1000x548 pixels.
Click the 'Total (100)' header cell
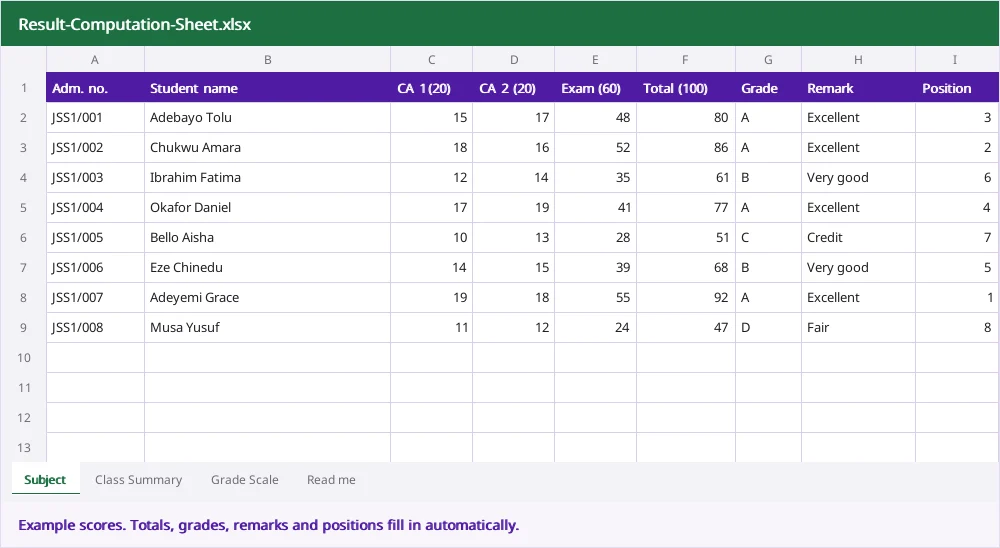(686, 87)
